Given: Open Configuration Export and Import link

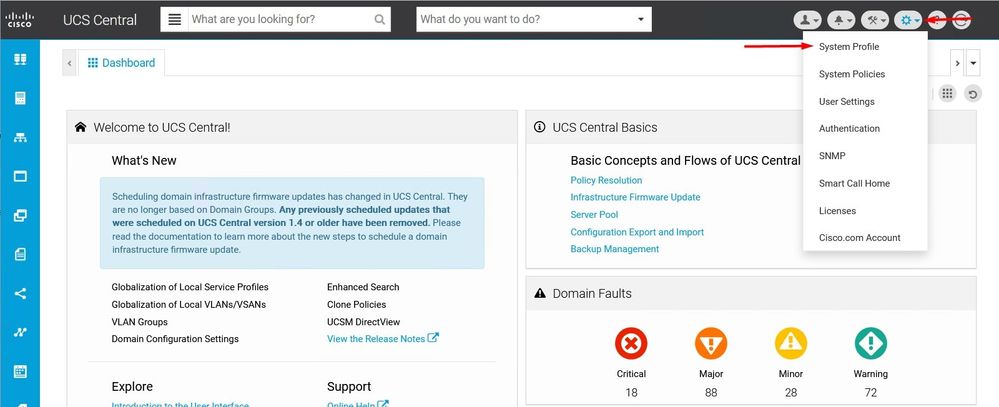Looking at the screenshot, I should coord(637,232).
